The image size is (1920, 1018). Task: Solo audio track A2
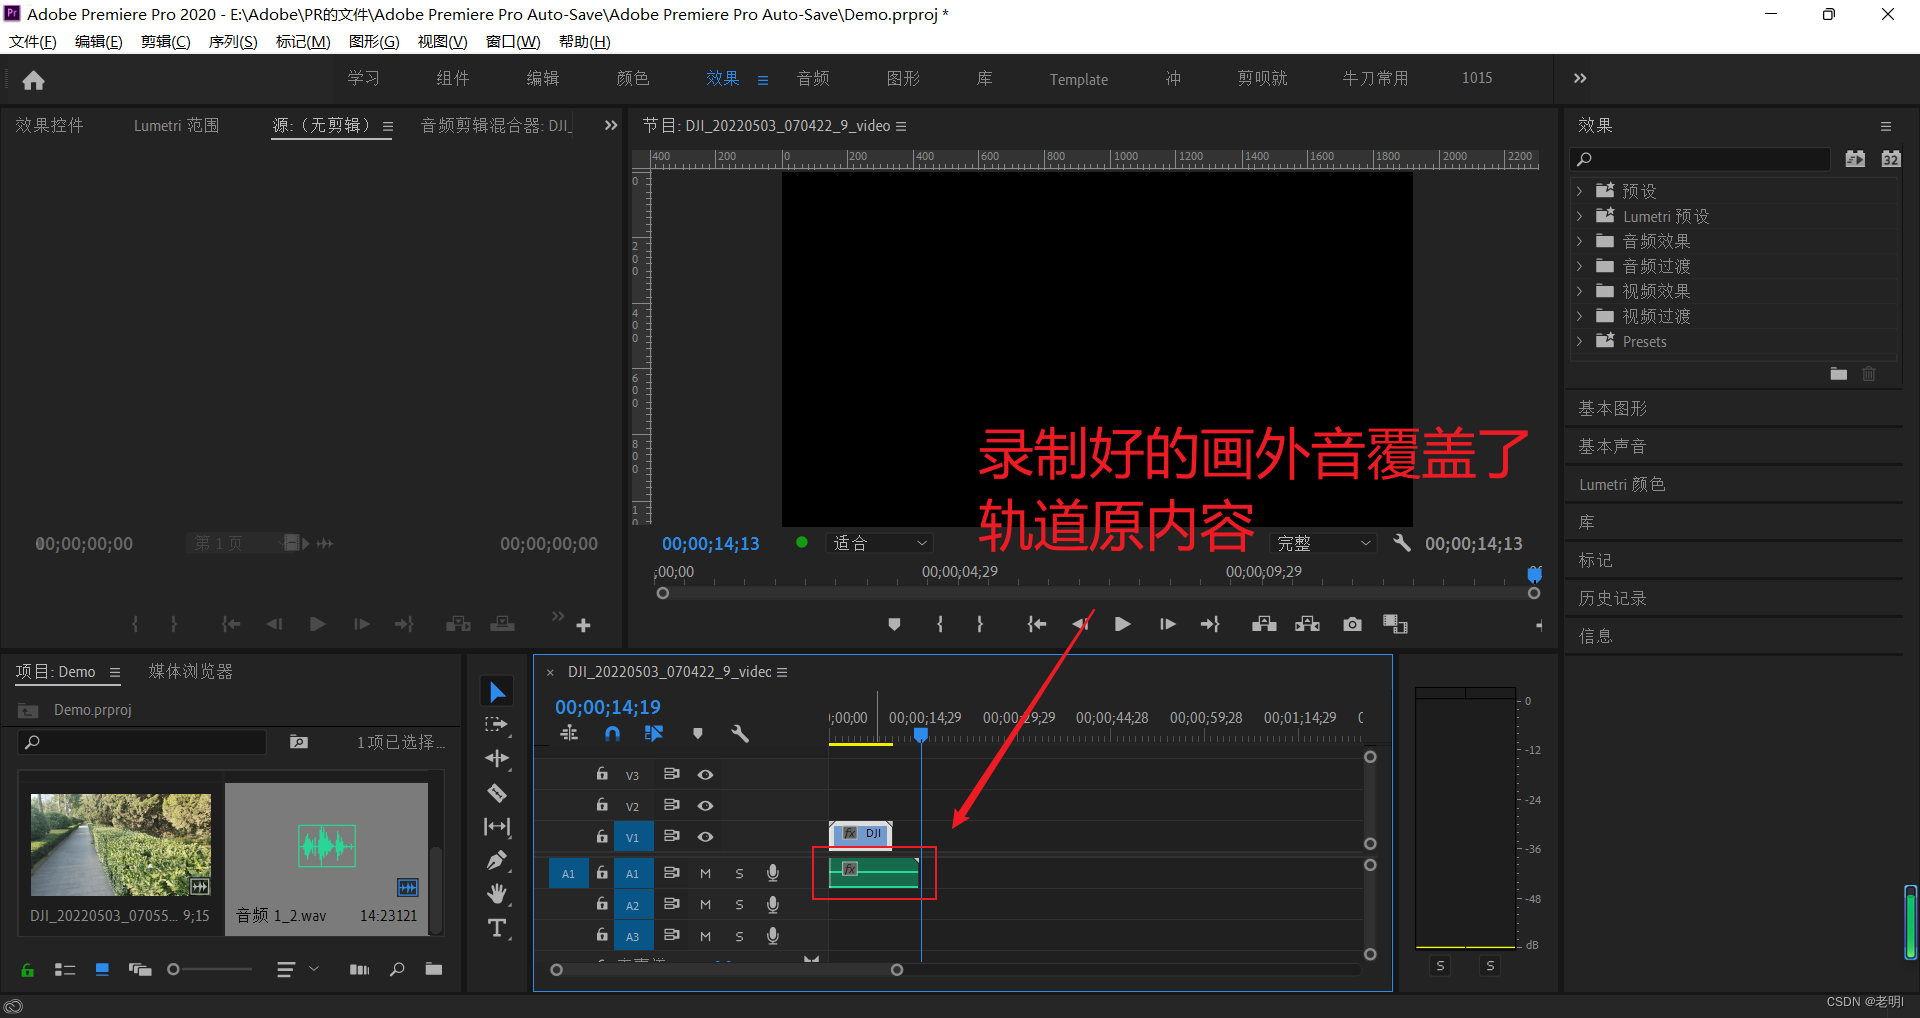pos(739,905)
